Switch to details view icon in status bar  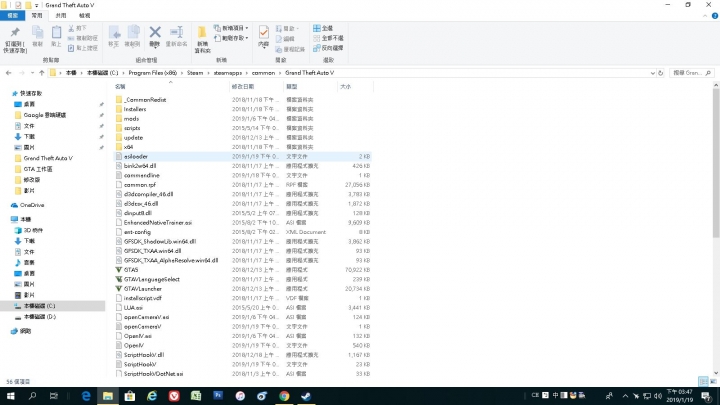[x=703, y=382]
